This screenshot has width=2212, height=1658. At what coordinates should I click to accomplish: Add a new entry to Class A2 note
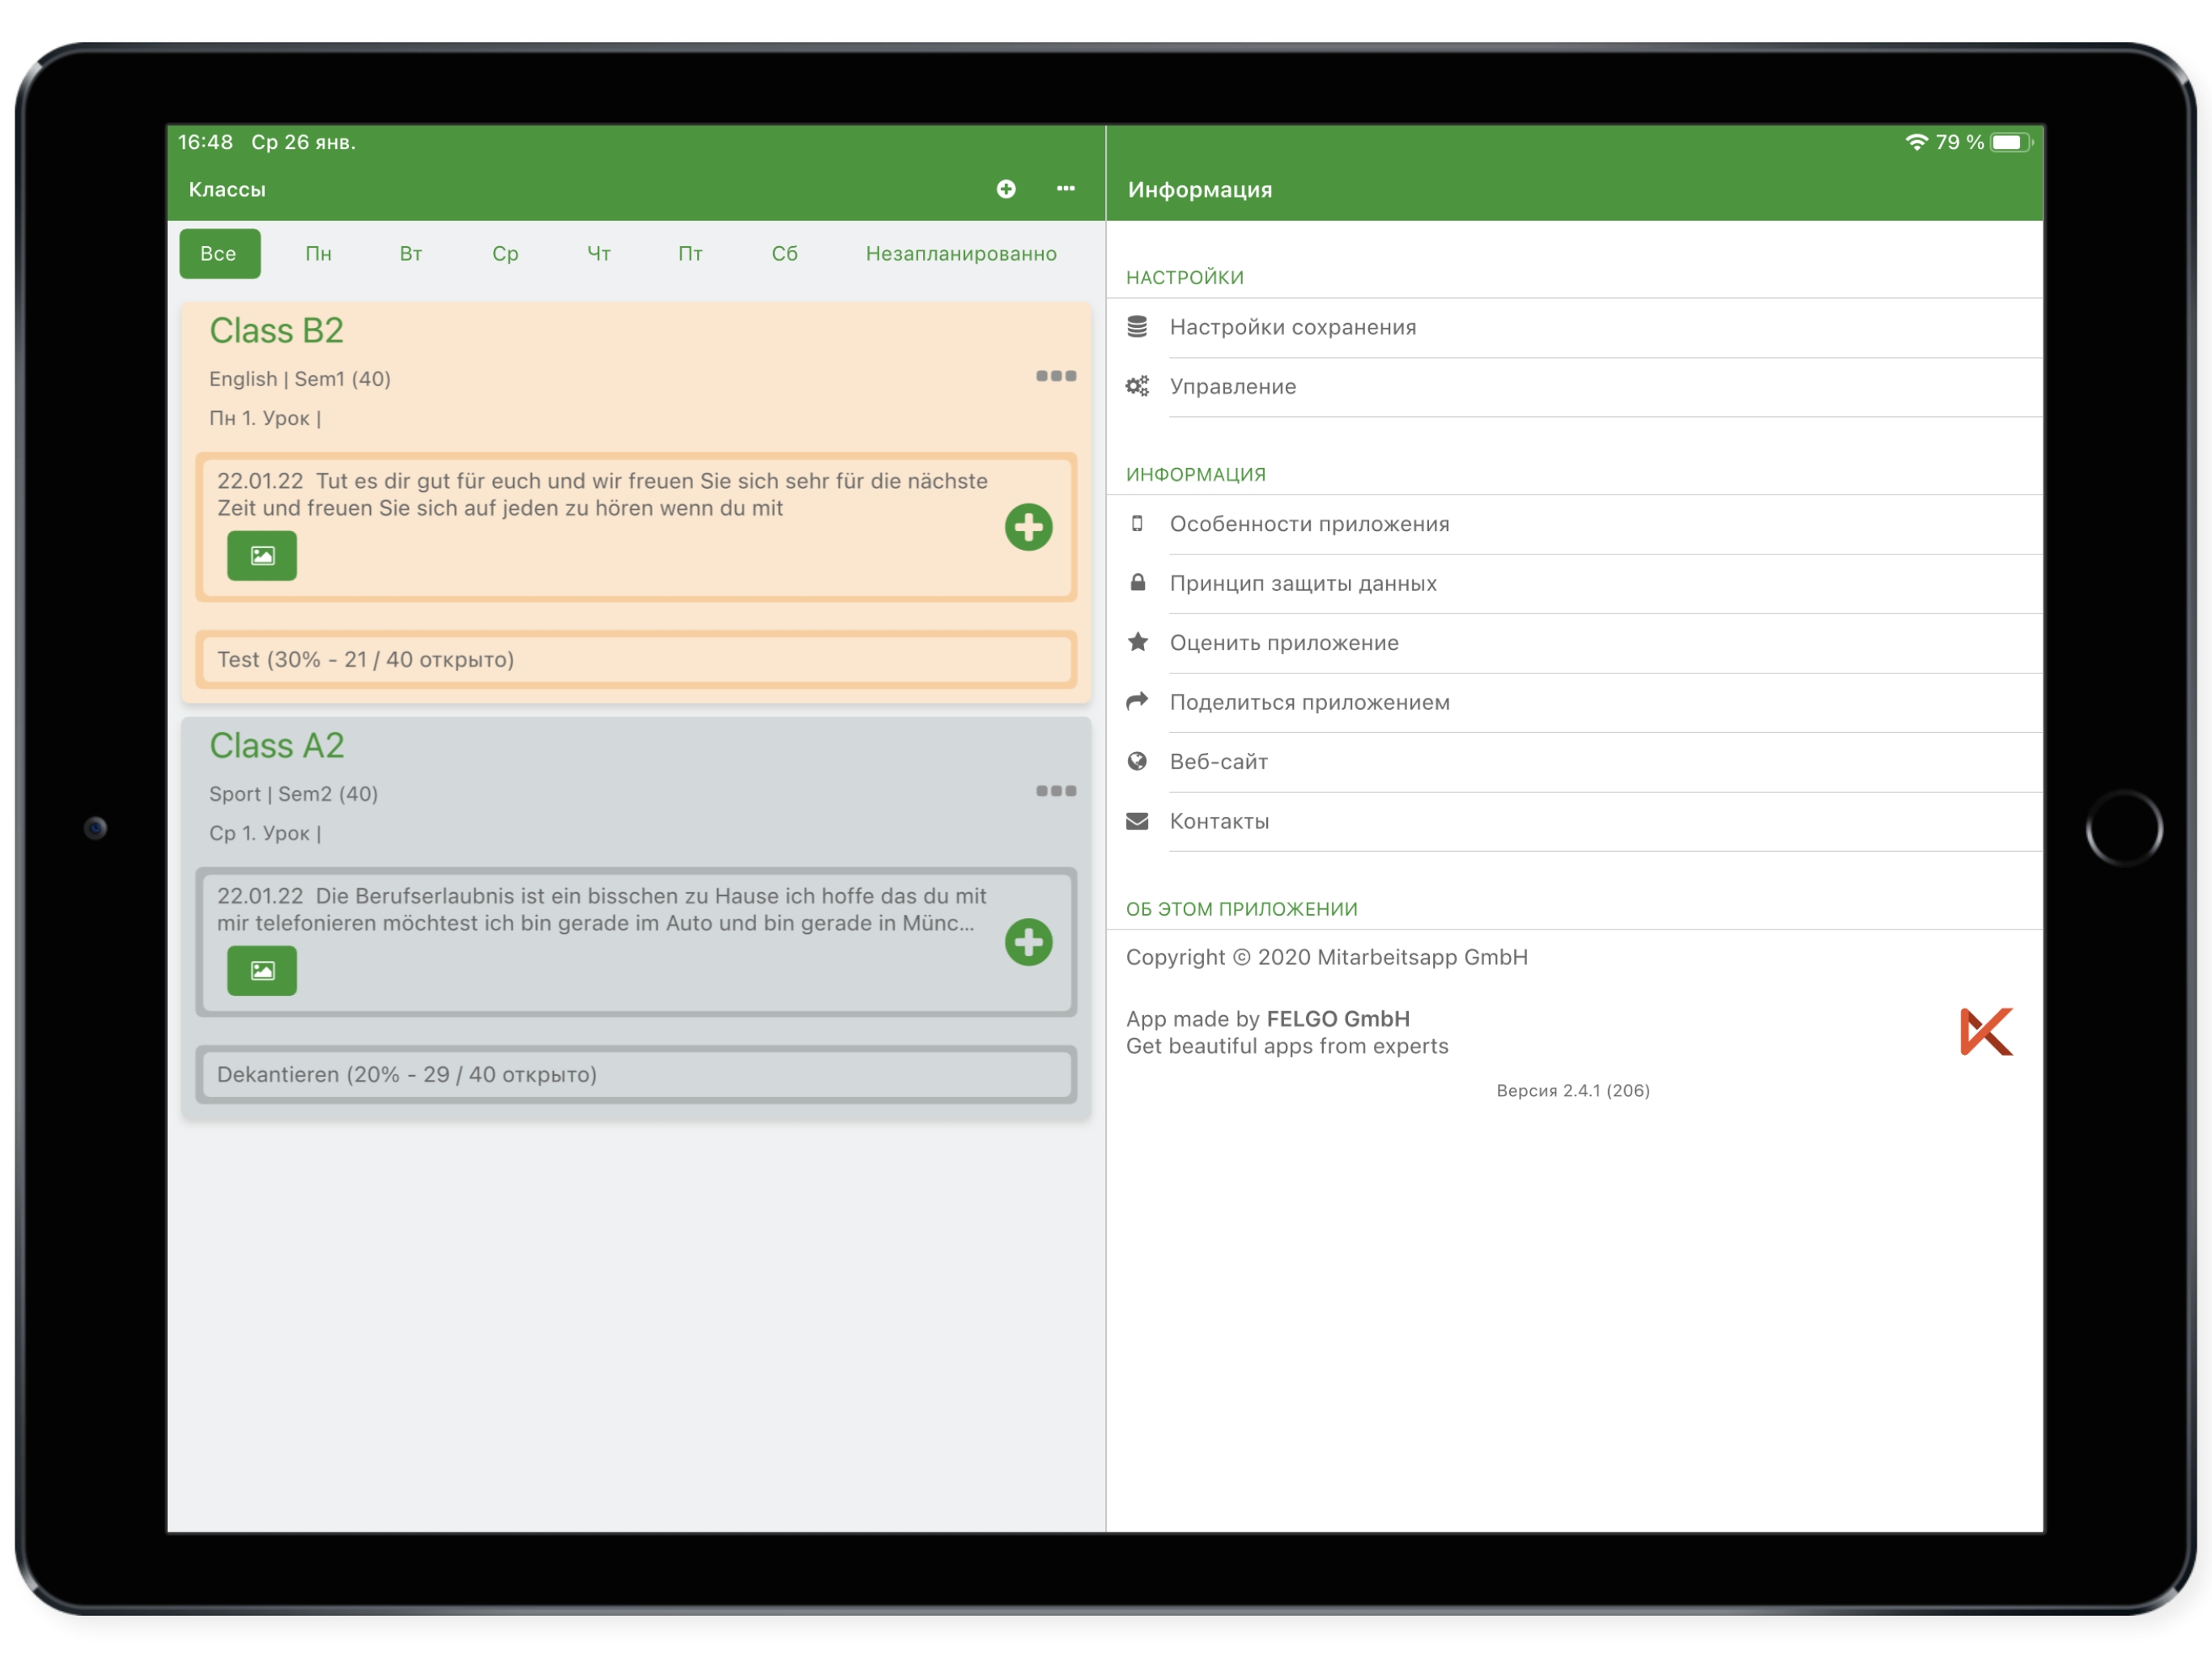pyautogui.click(x=1028, y=942)
